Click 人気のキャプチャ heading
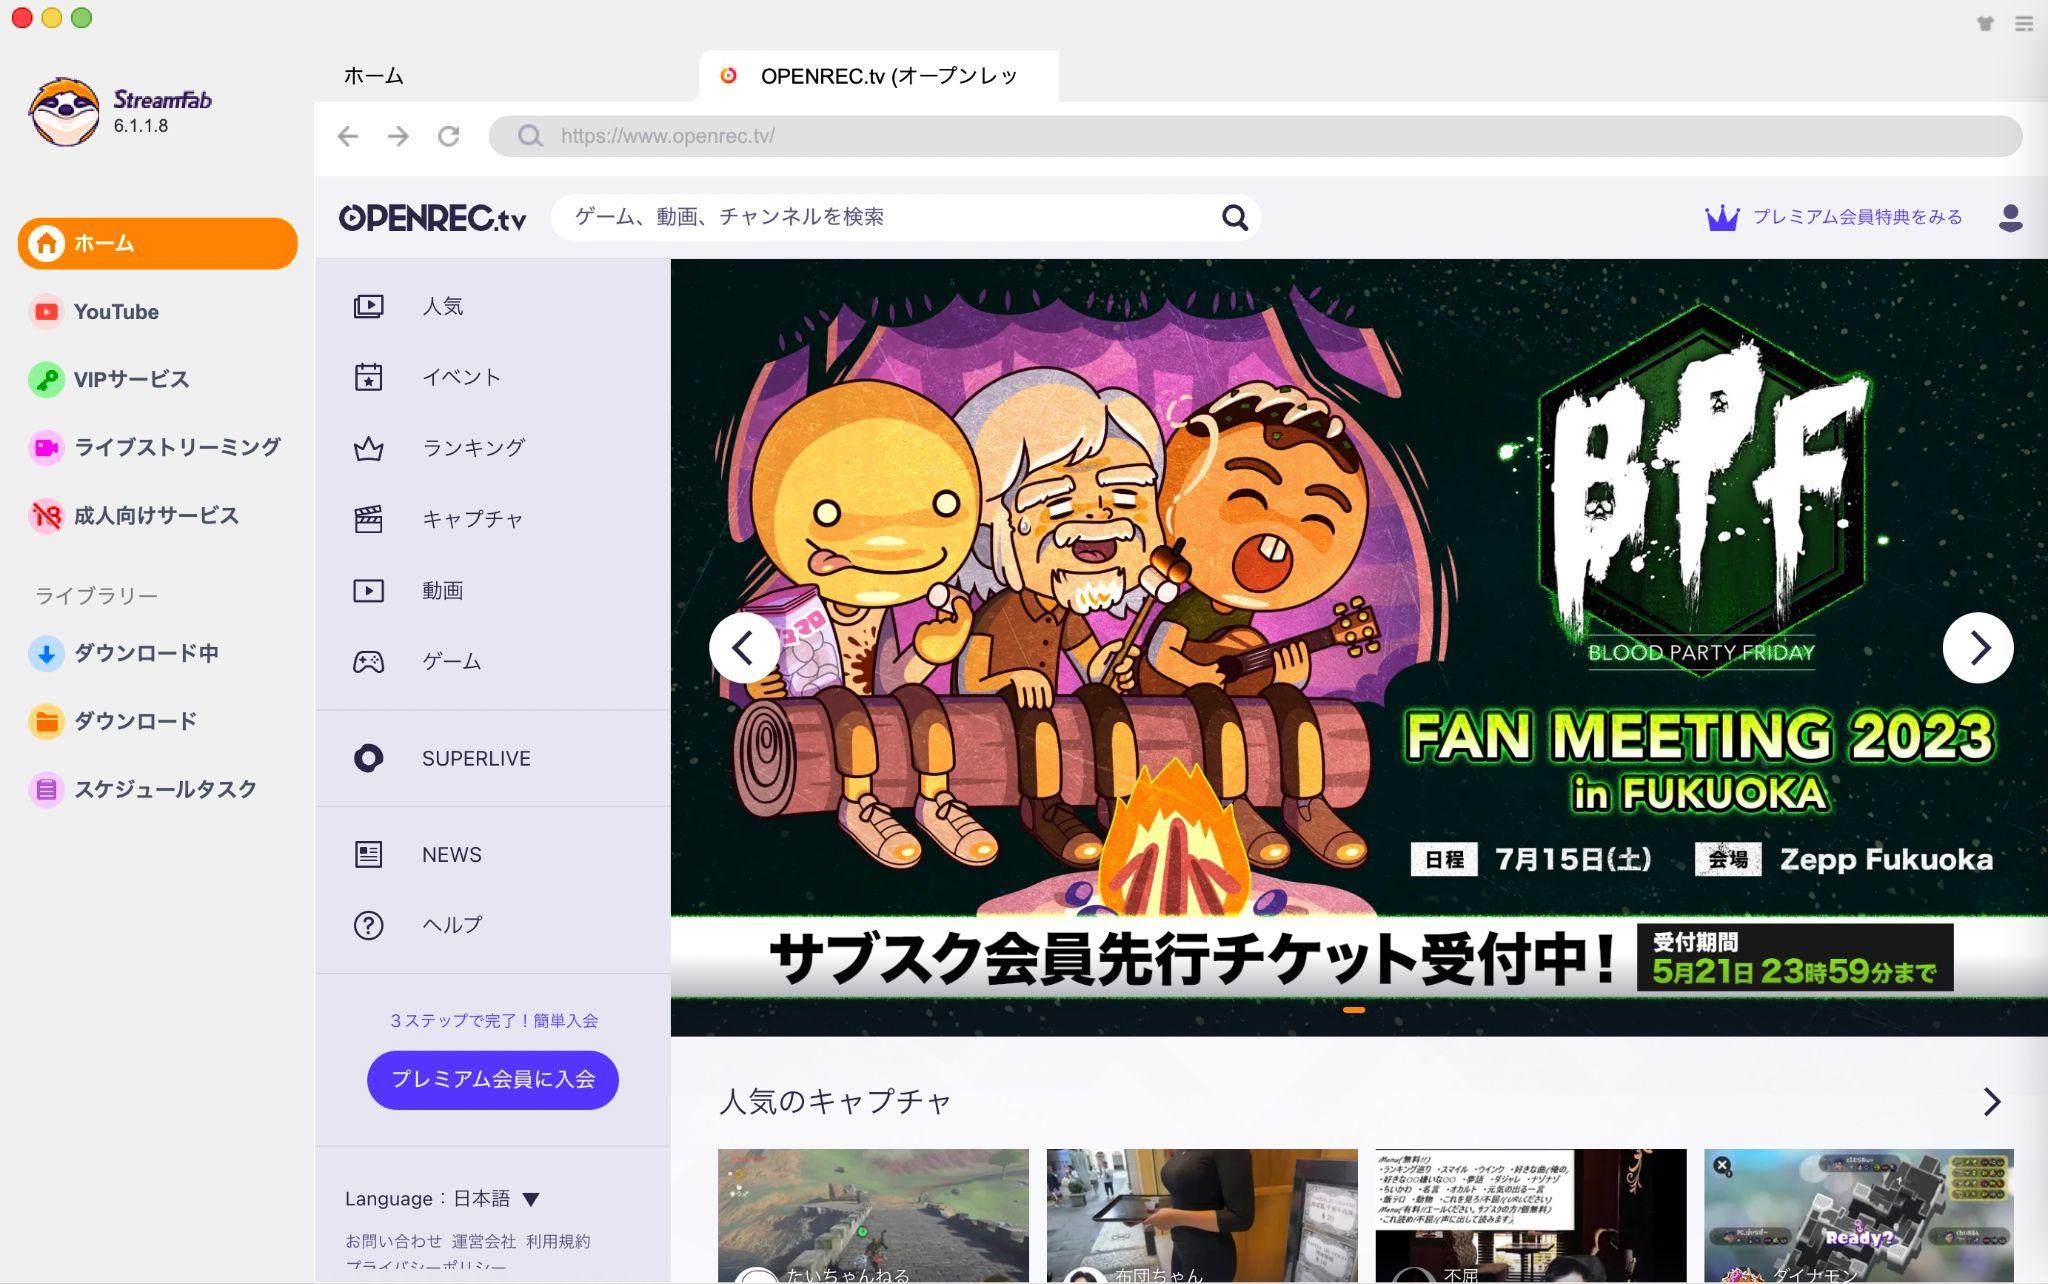 [x=835, y=1102]
